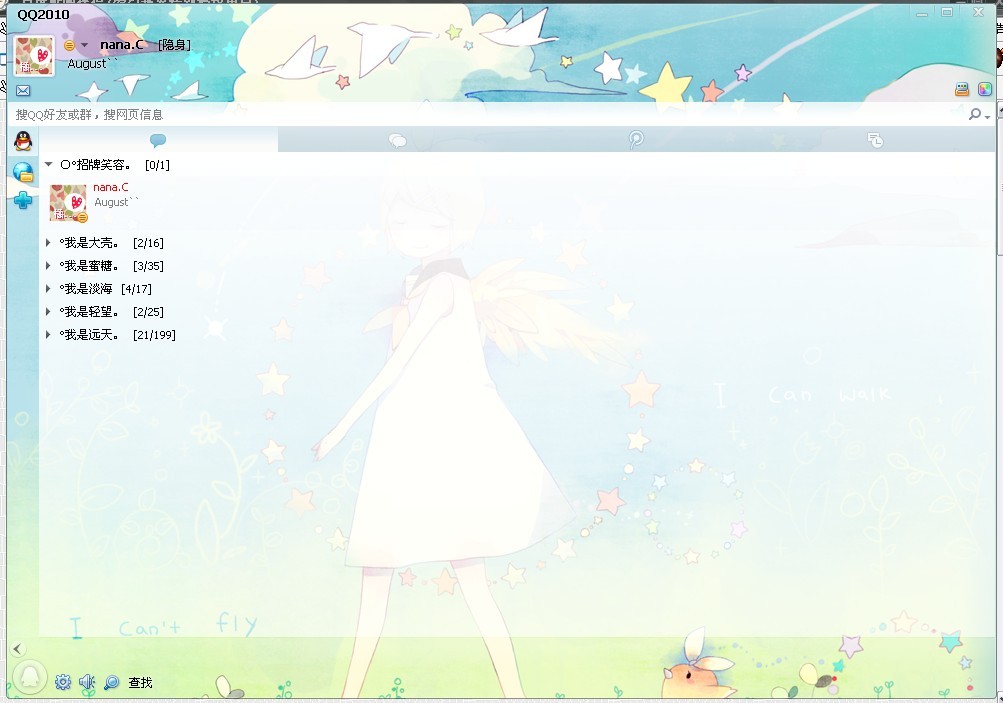Image resolution: width=1003 pixels, height=703 pixels.
Task: Expand the '°我是淡海' group
Action: point(48,288)
